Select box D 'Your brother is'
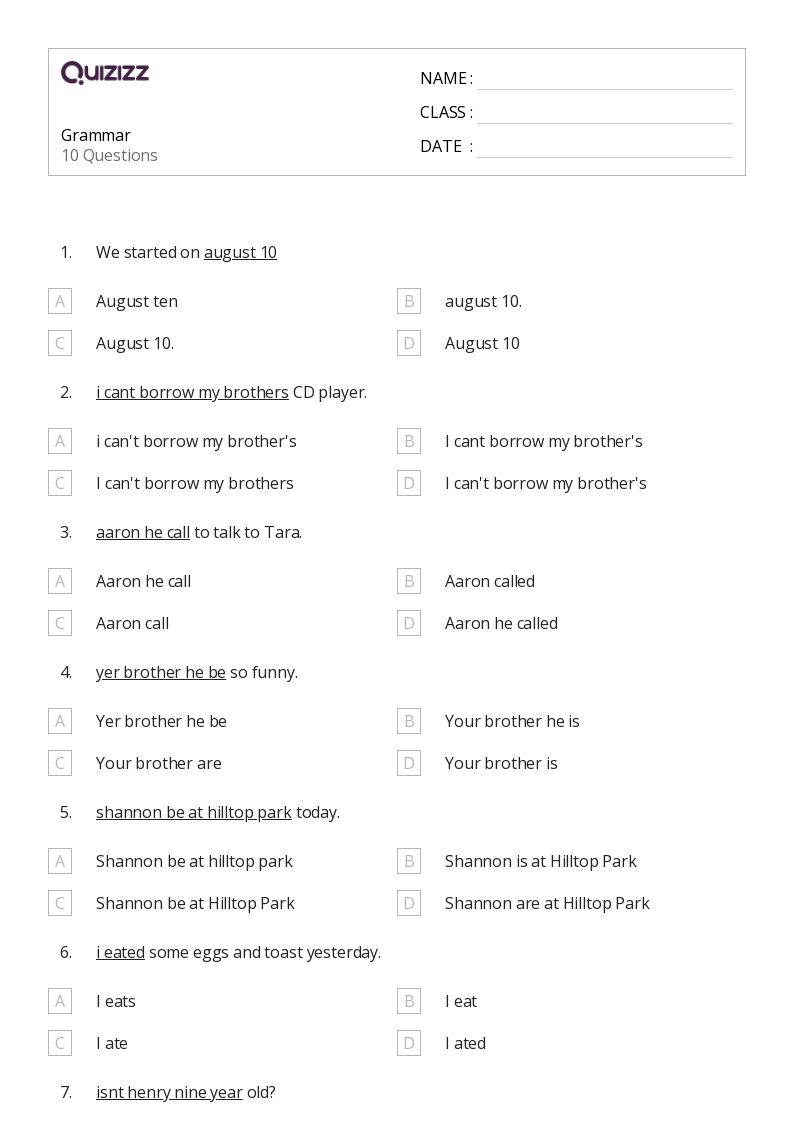This screenshot has height=1123, width=794. pos(409,763)
